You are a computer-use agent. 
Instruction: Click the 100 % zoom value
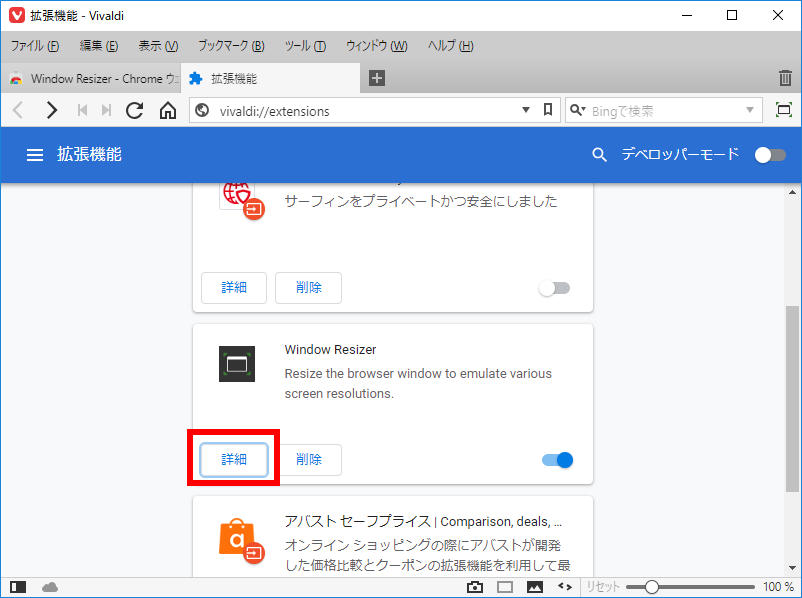[778, 587]
